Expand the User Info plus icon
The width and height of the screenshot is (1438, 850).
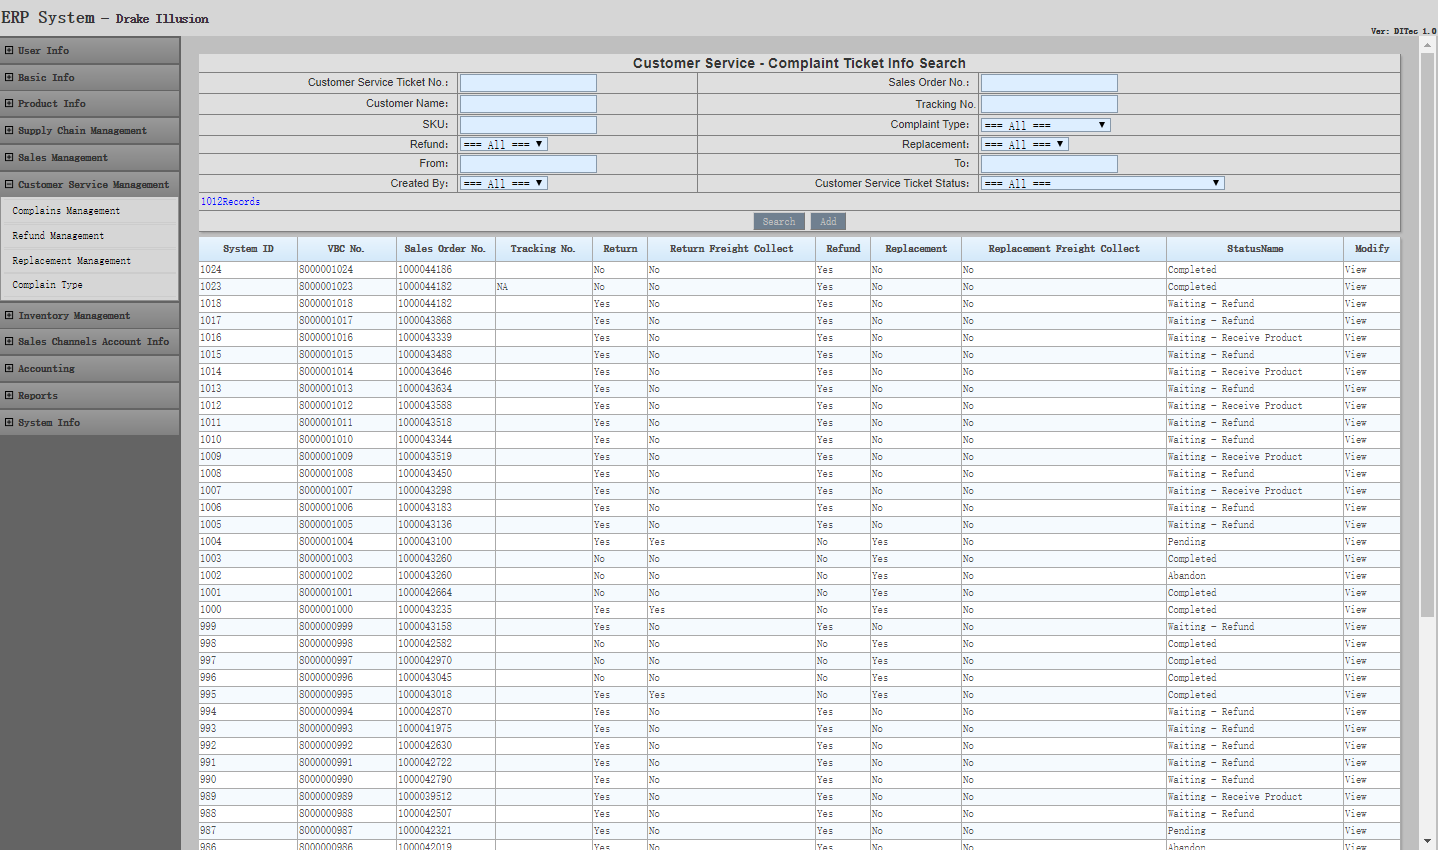pos(9,50)
